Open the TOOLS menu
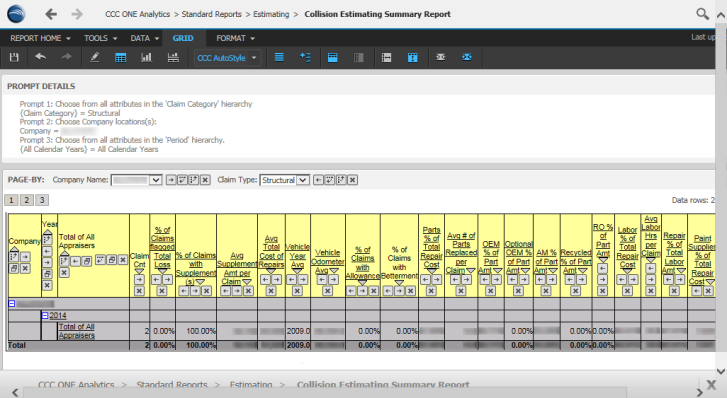Screen dimensions: 727x398 pyautogui.click(x=100, y=38)
